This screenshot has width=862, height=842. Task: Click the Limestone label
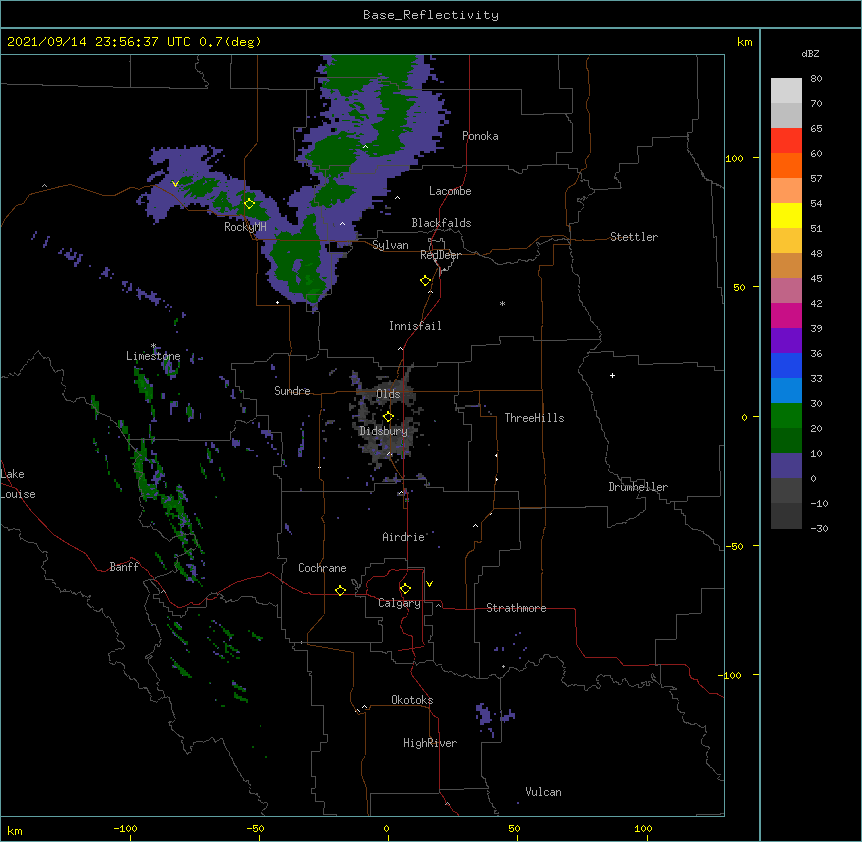tap(153, 356)
